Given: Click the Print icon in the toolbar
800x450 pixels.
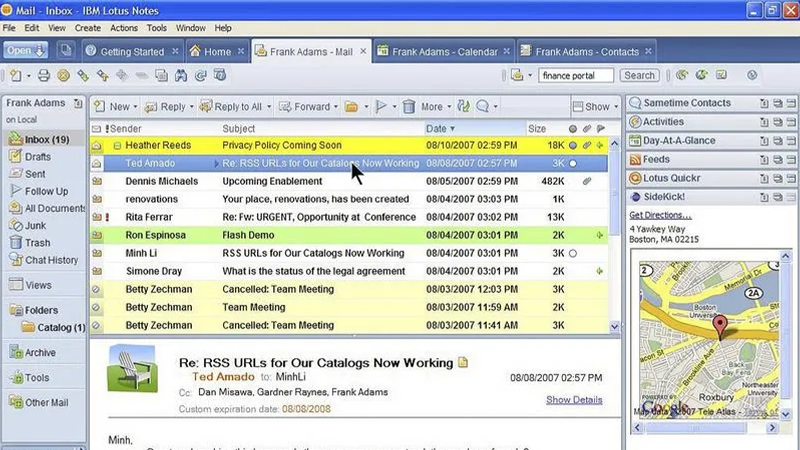Looking at the screenshot, I should (x=44, y=76).
